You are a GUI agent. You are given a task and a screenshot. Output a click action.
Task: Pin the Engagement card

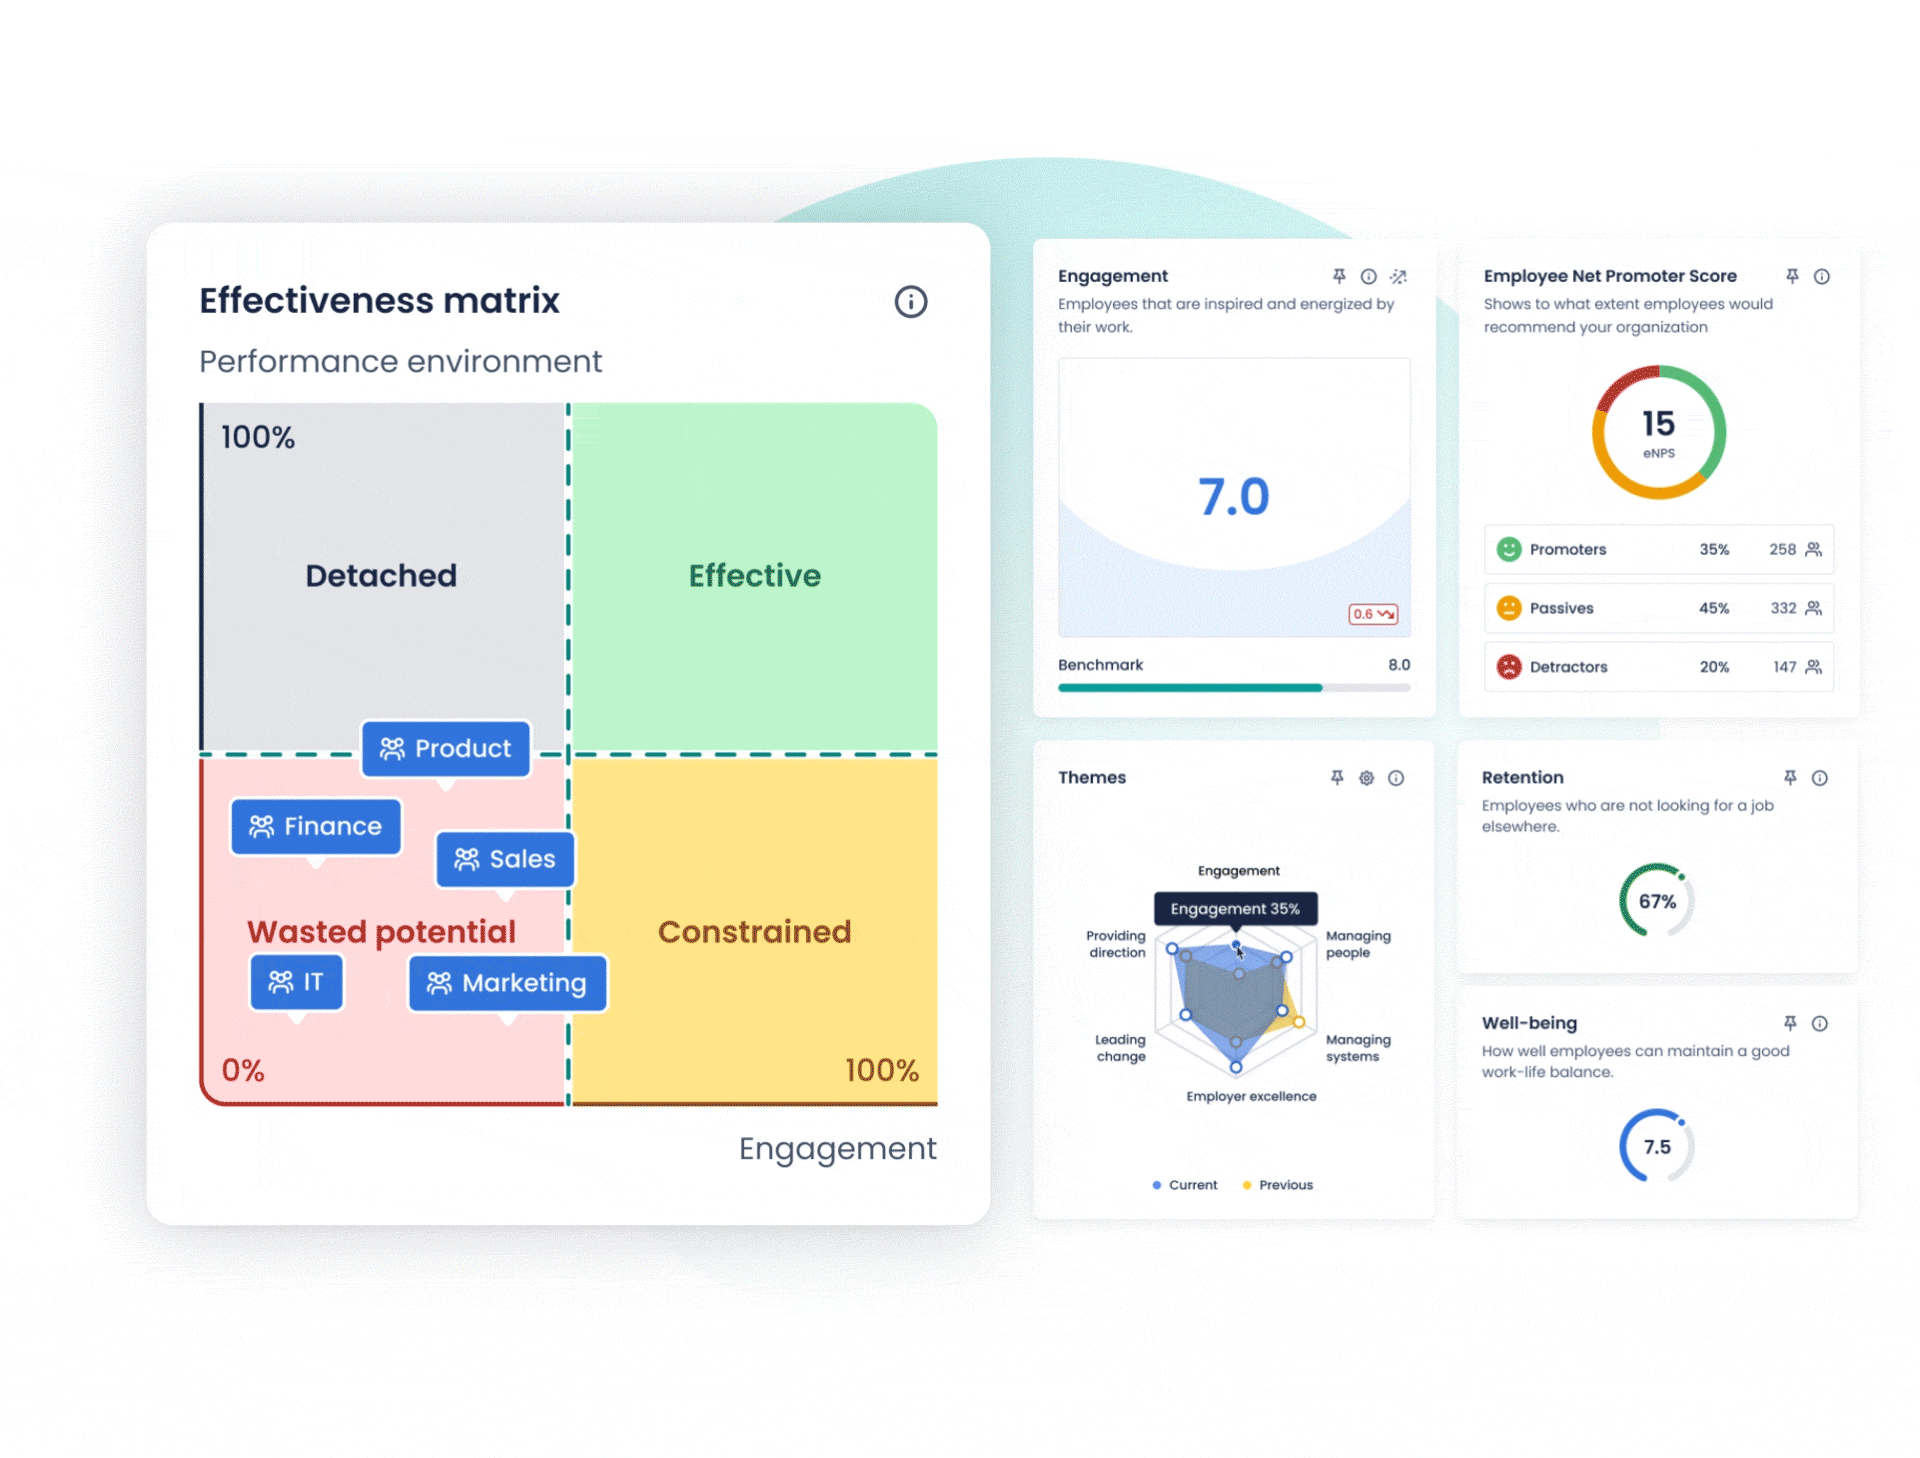click(x=1339, y=276)
